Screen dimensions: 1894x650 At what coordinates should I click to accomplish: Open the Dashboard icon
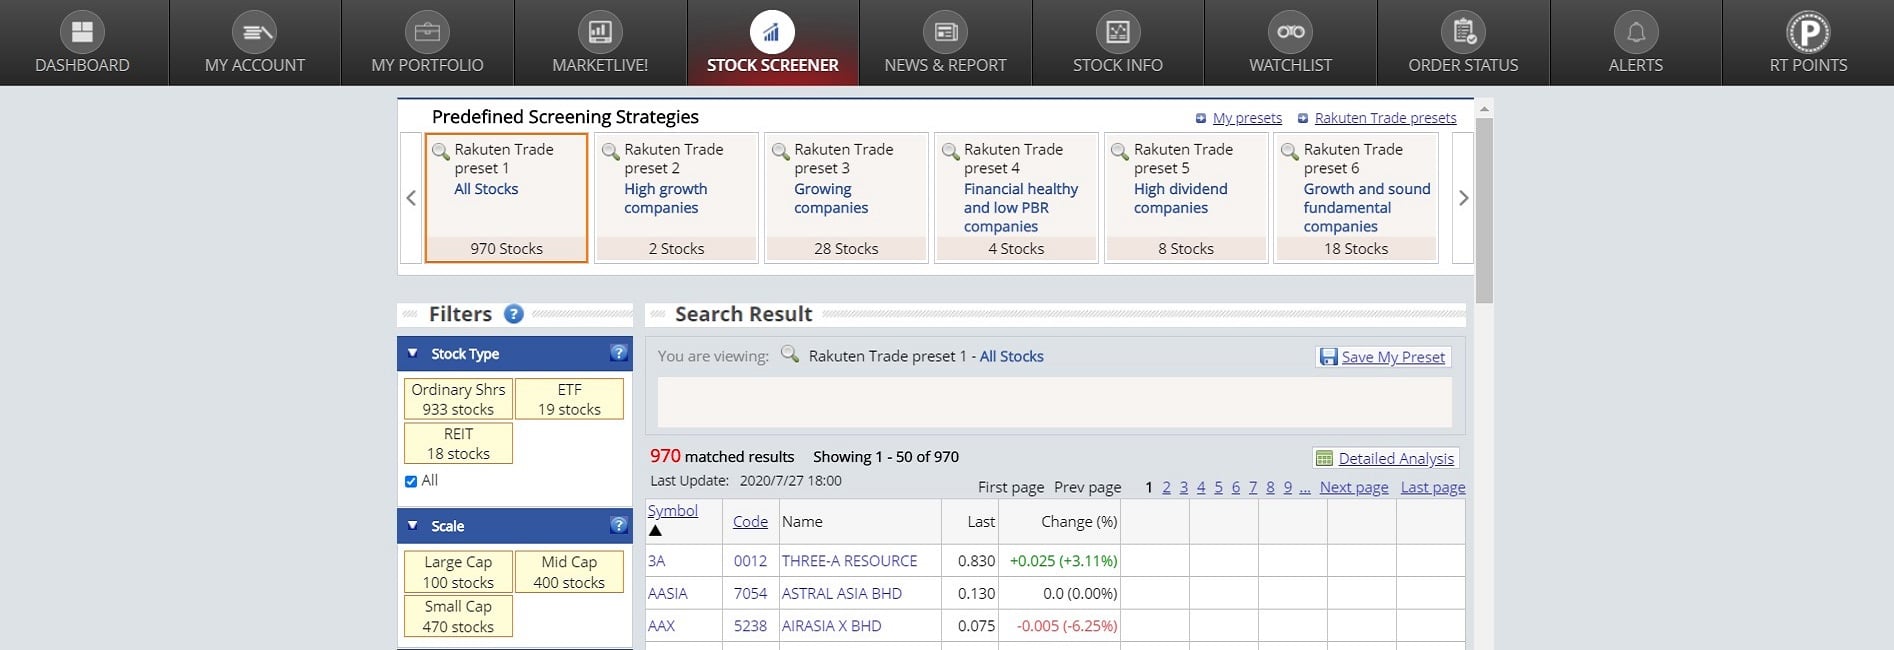tap(82, 32)
